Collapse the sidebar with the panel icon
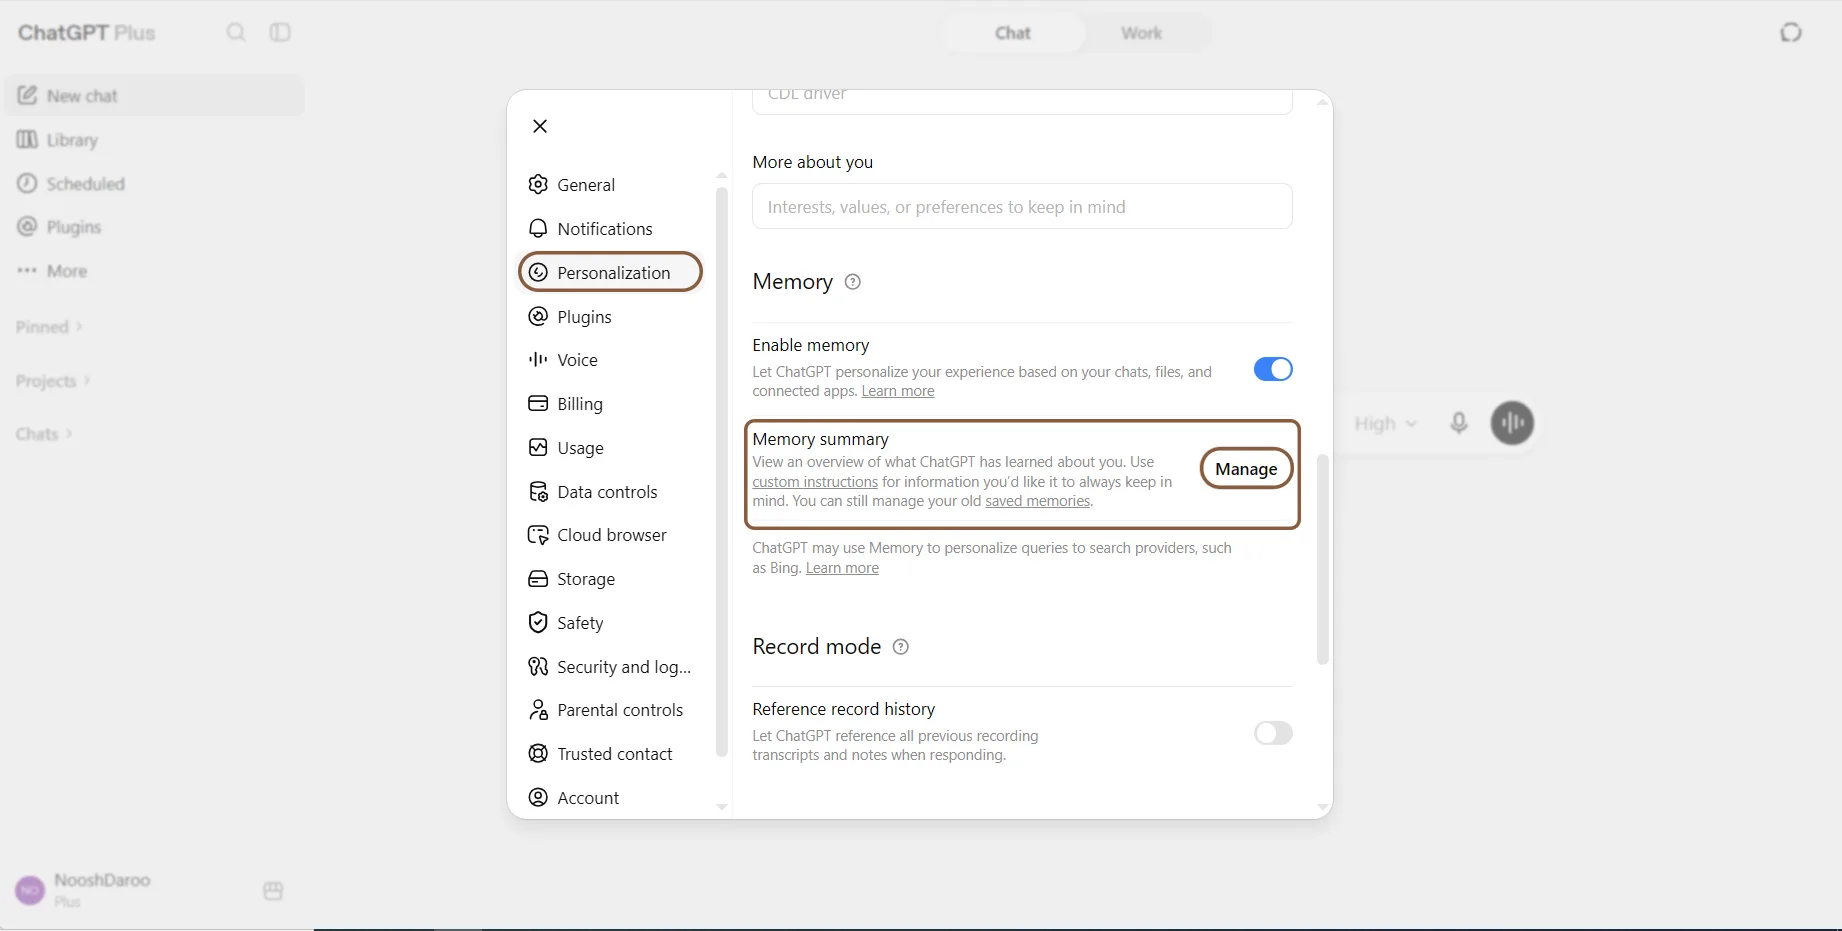Viewport: 1842px width, 931px height. 280,33
